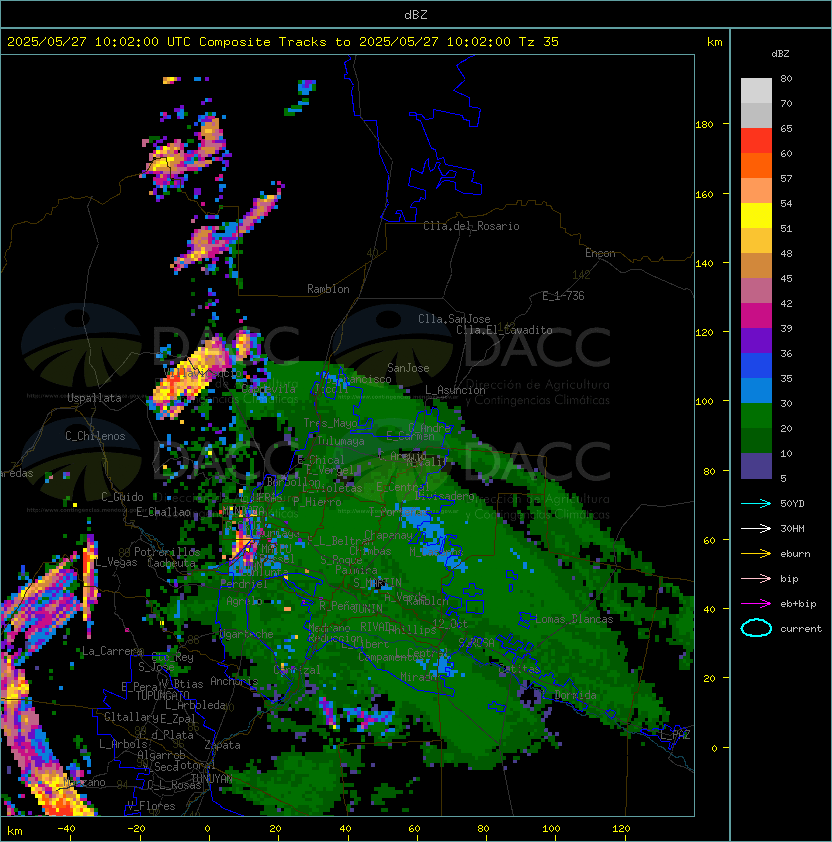This screenshot has width=832, height=842.
Task: Click the 'Tz 35' text in the header
Action: [x=539, y=42]
